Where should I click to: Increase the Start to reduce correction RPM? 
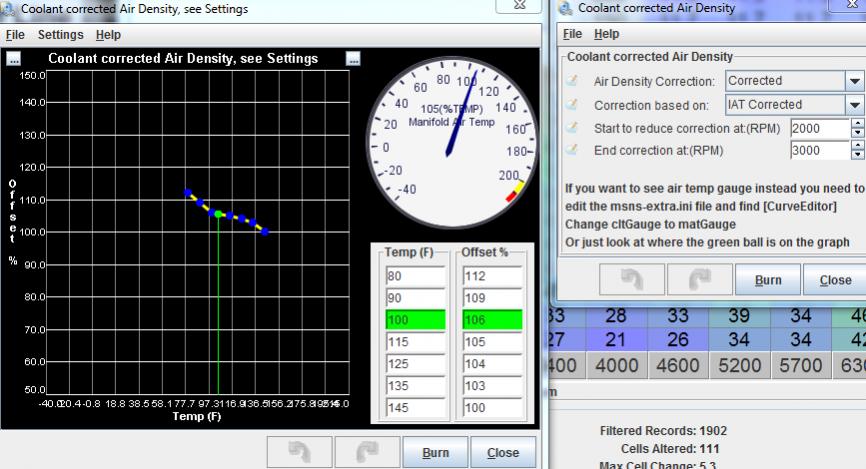856,123
